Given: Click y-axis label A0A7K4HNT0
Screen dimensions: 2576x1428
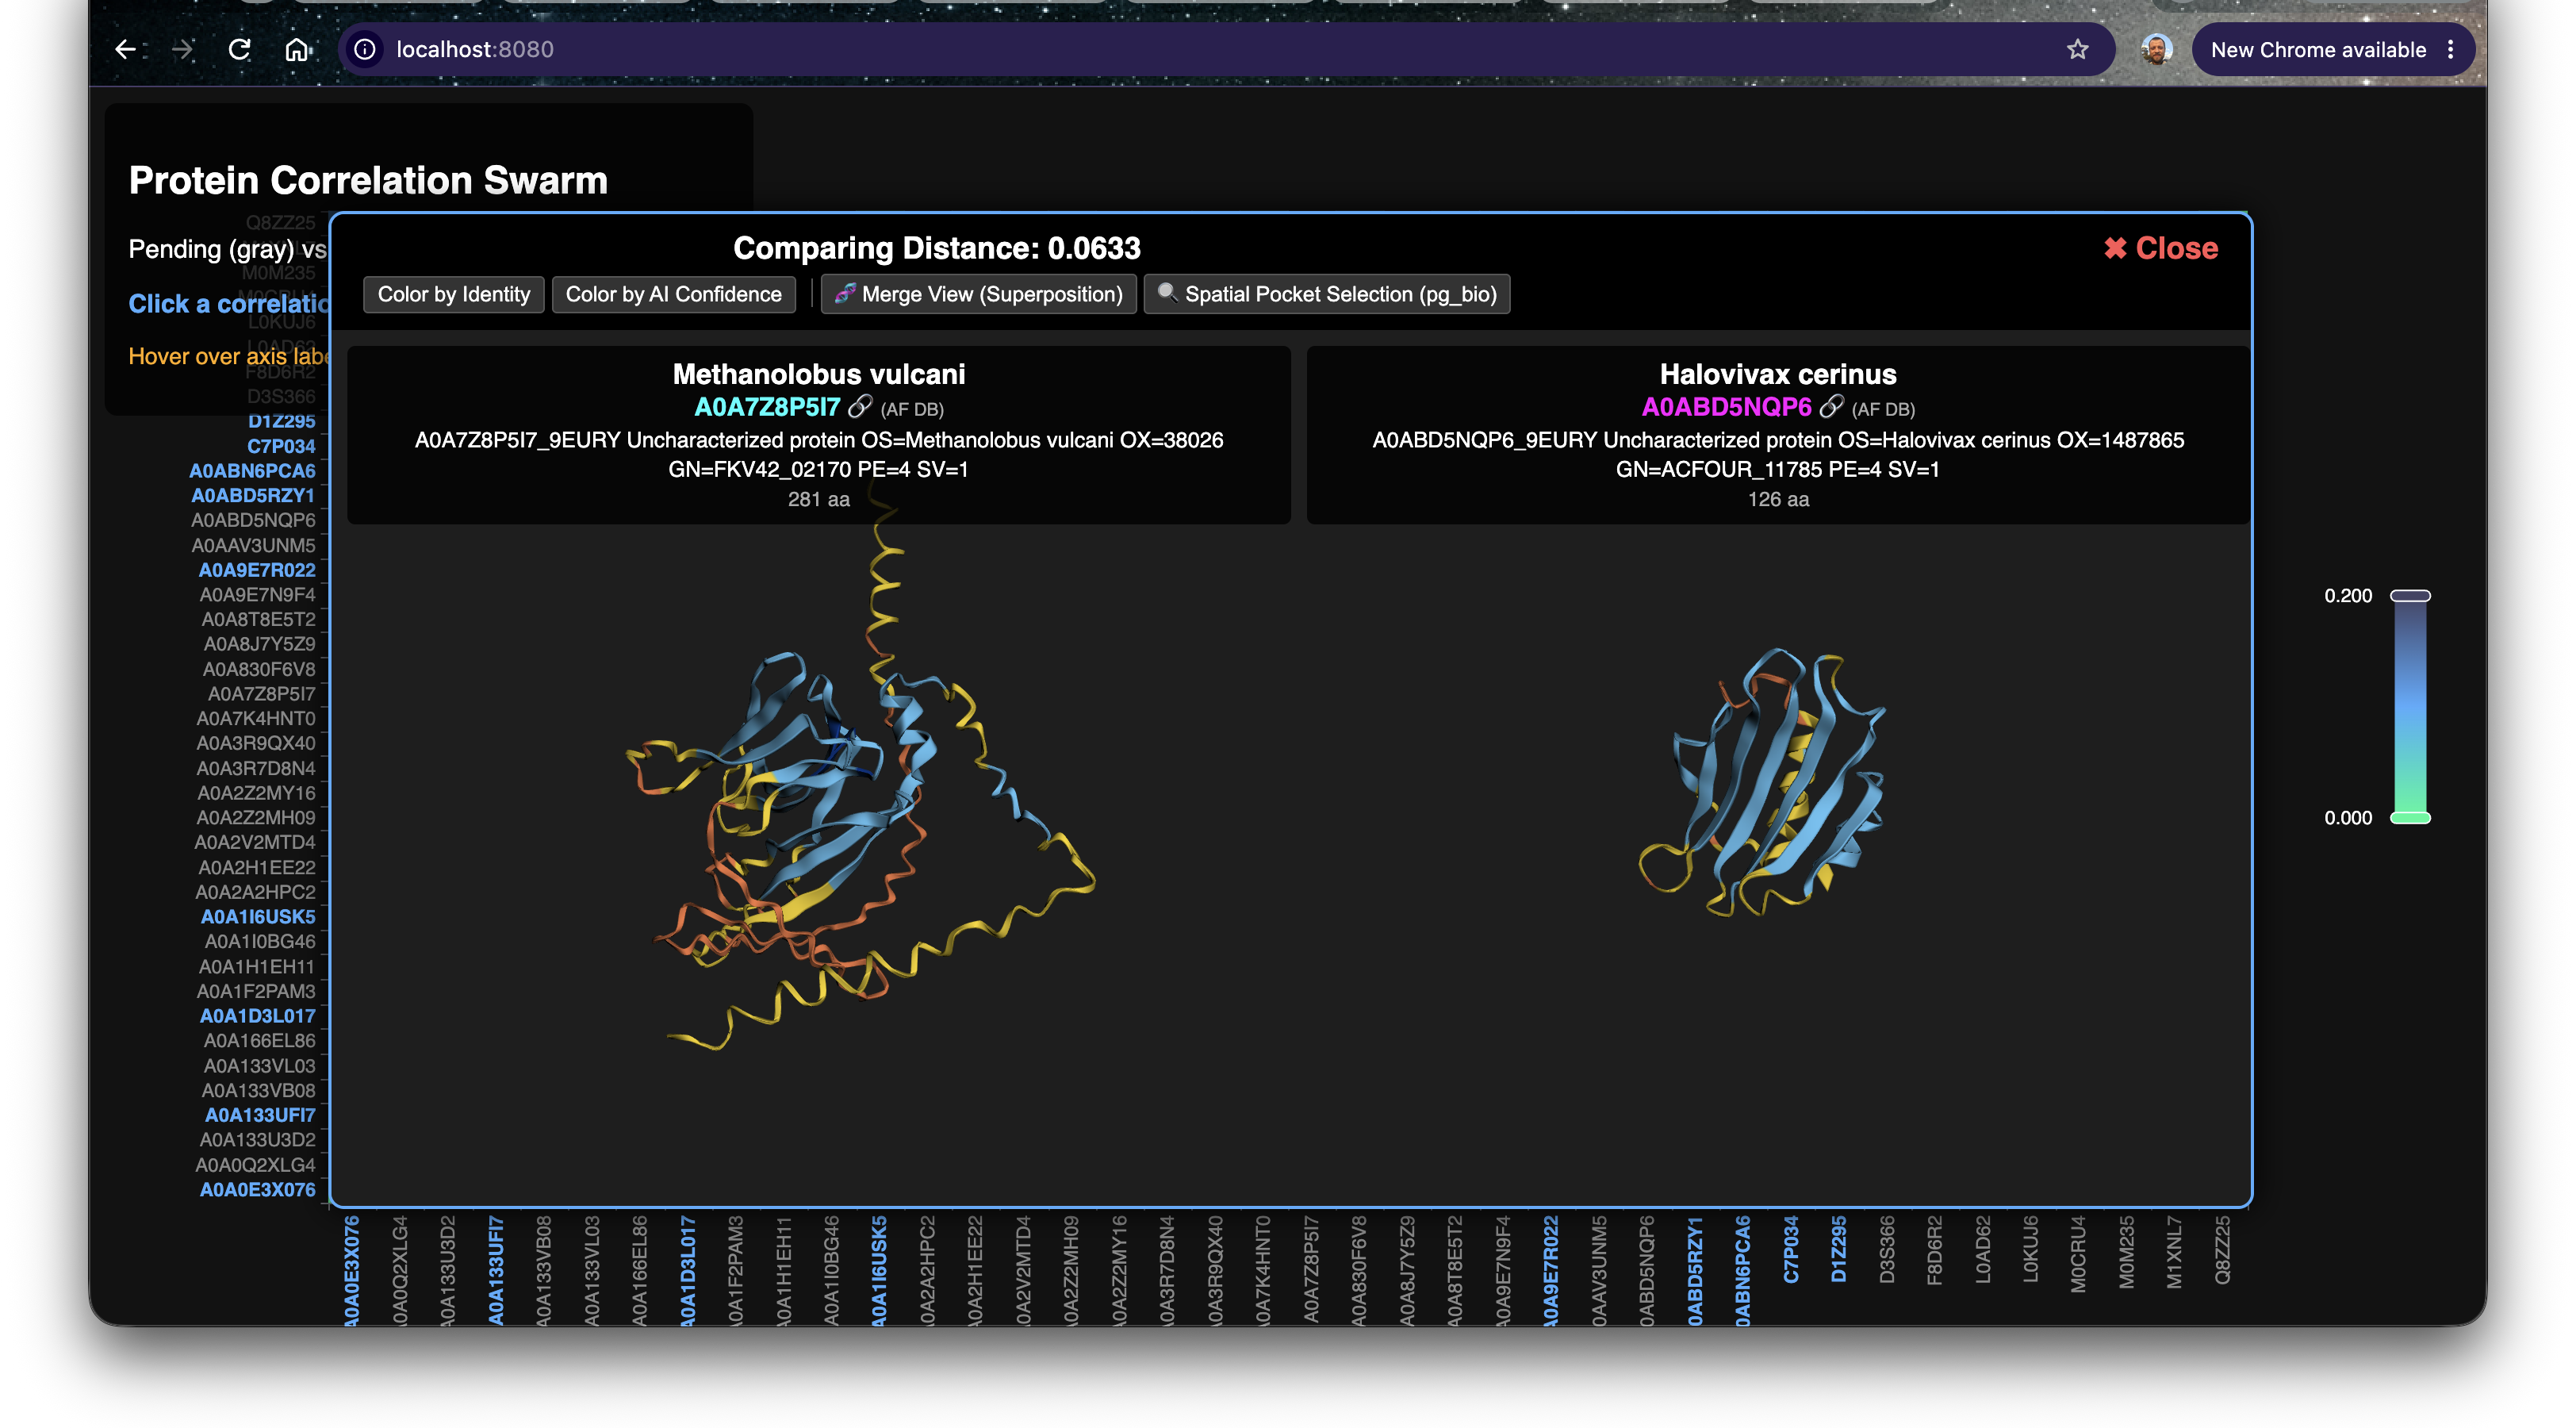Looking at the screenshot, I should tap(256, 719).
